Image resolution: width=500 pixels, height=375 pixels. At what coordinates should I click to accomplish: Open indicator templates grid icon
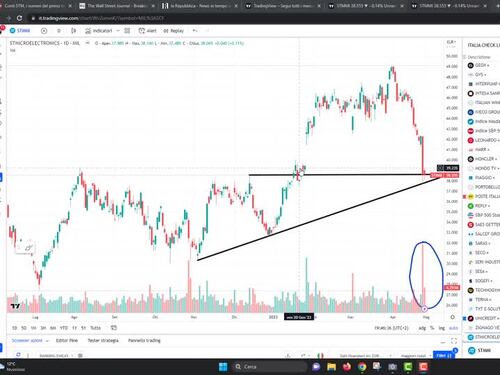[x=127, y=31]
